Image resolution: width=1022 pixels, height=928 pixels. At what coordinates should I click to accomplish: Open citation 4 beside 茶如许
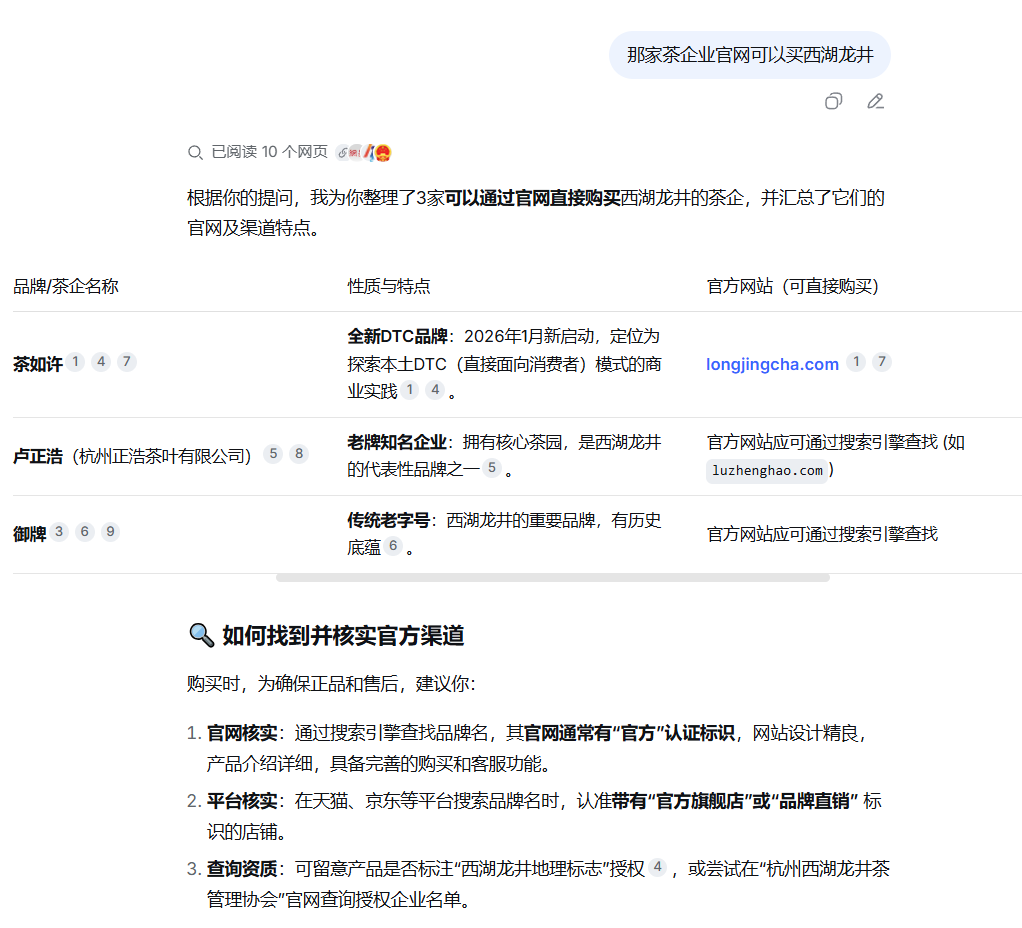[101, 362]
